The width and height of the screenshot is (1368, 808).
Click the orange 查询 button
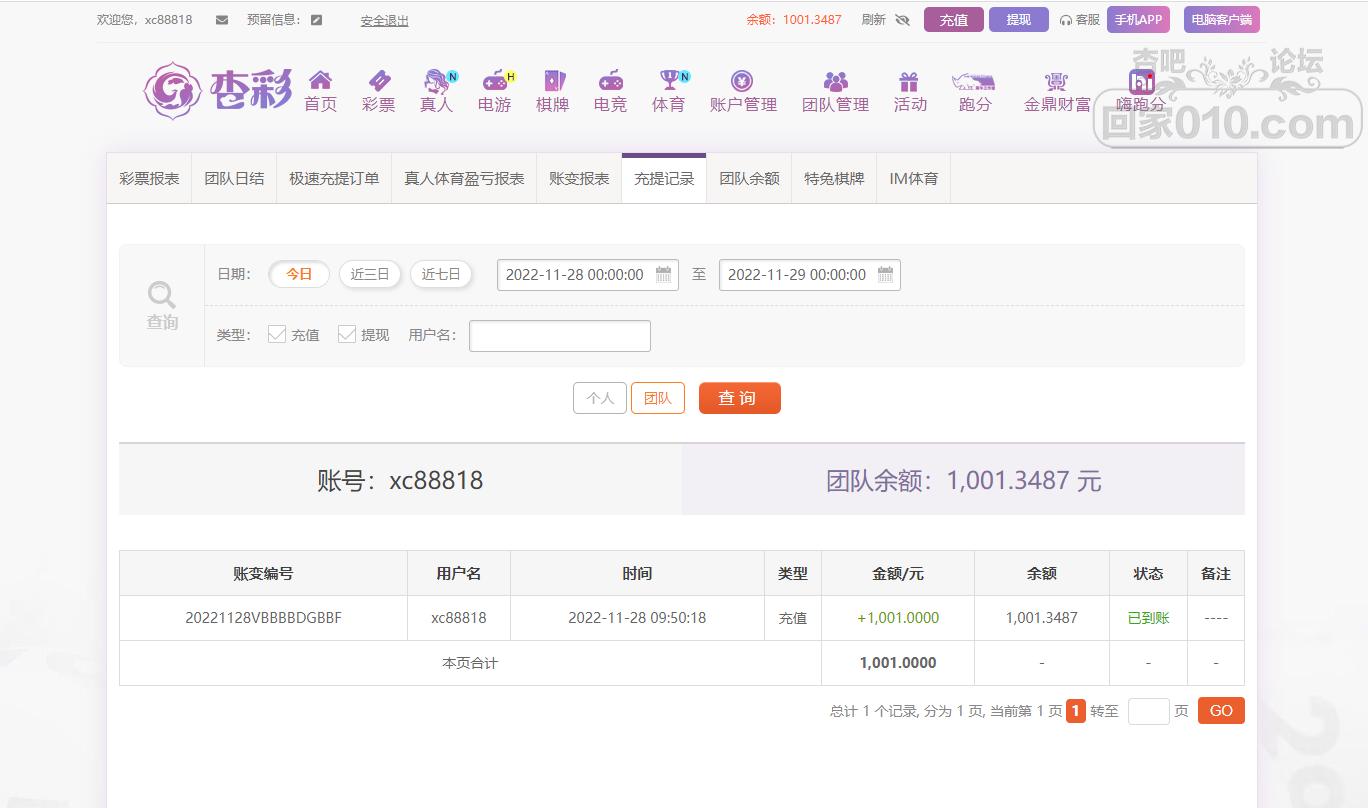pyautogui.click(x=739, y=398)
